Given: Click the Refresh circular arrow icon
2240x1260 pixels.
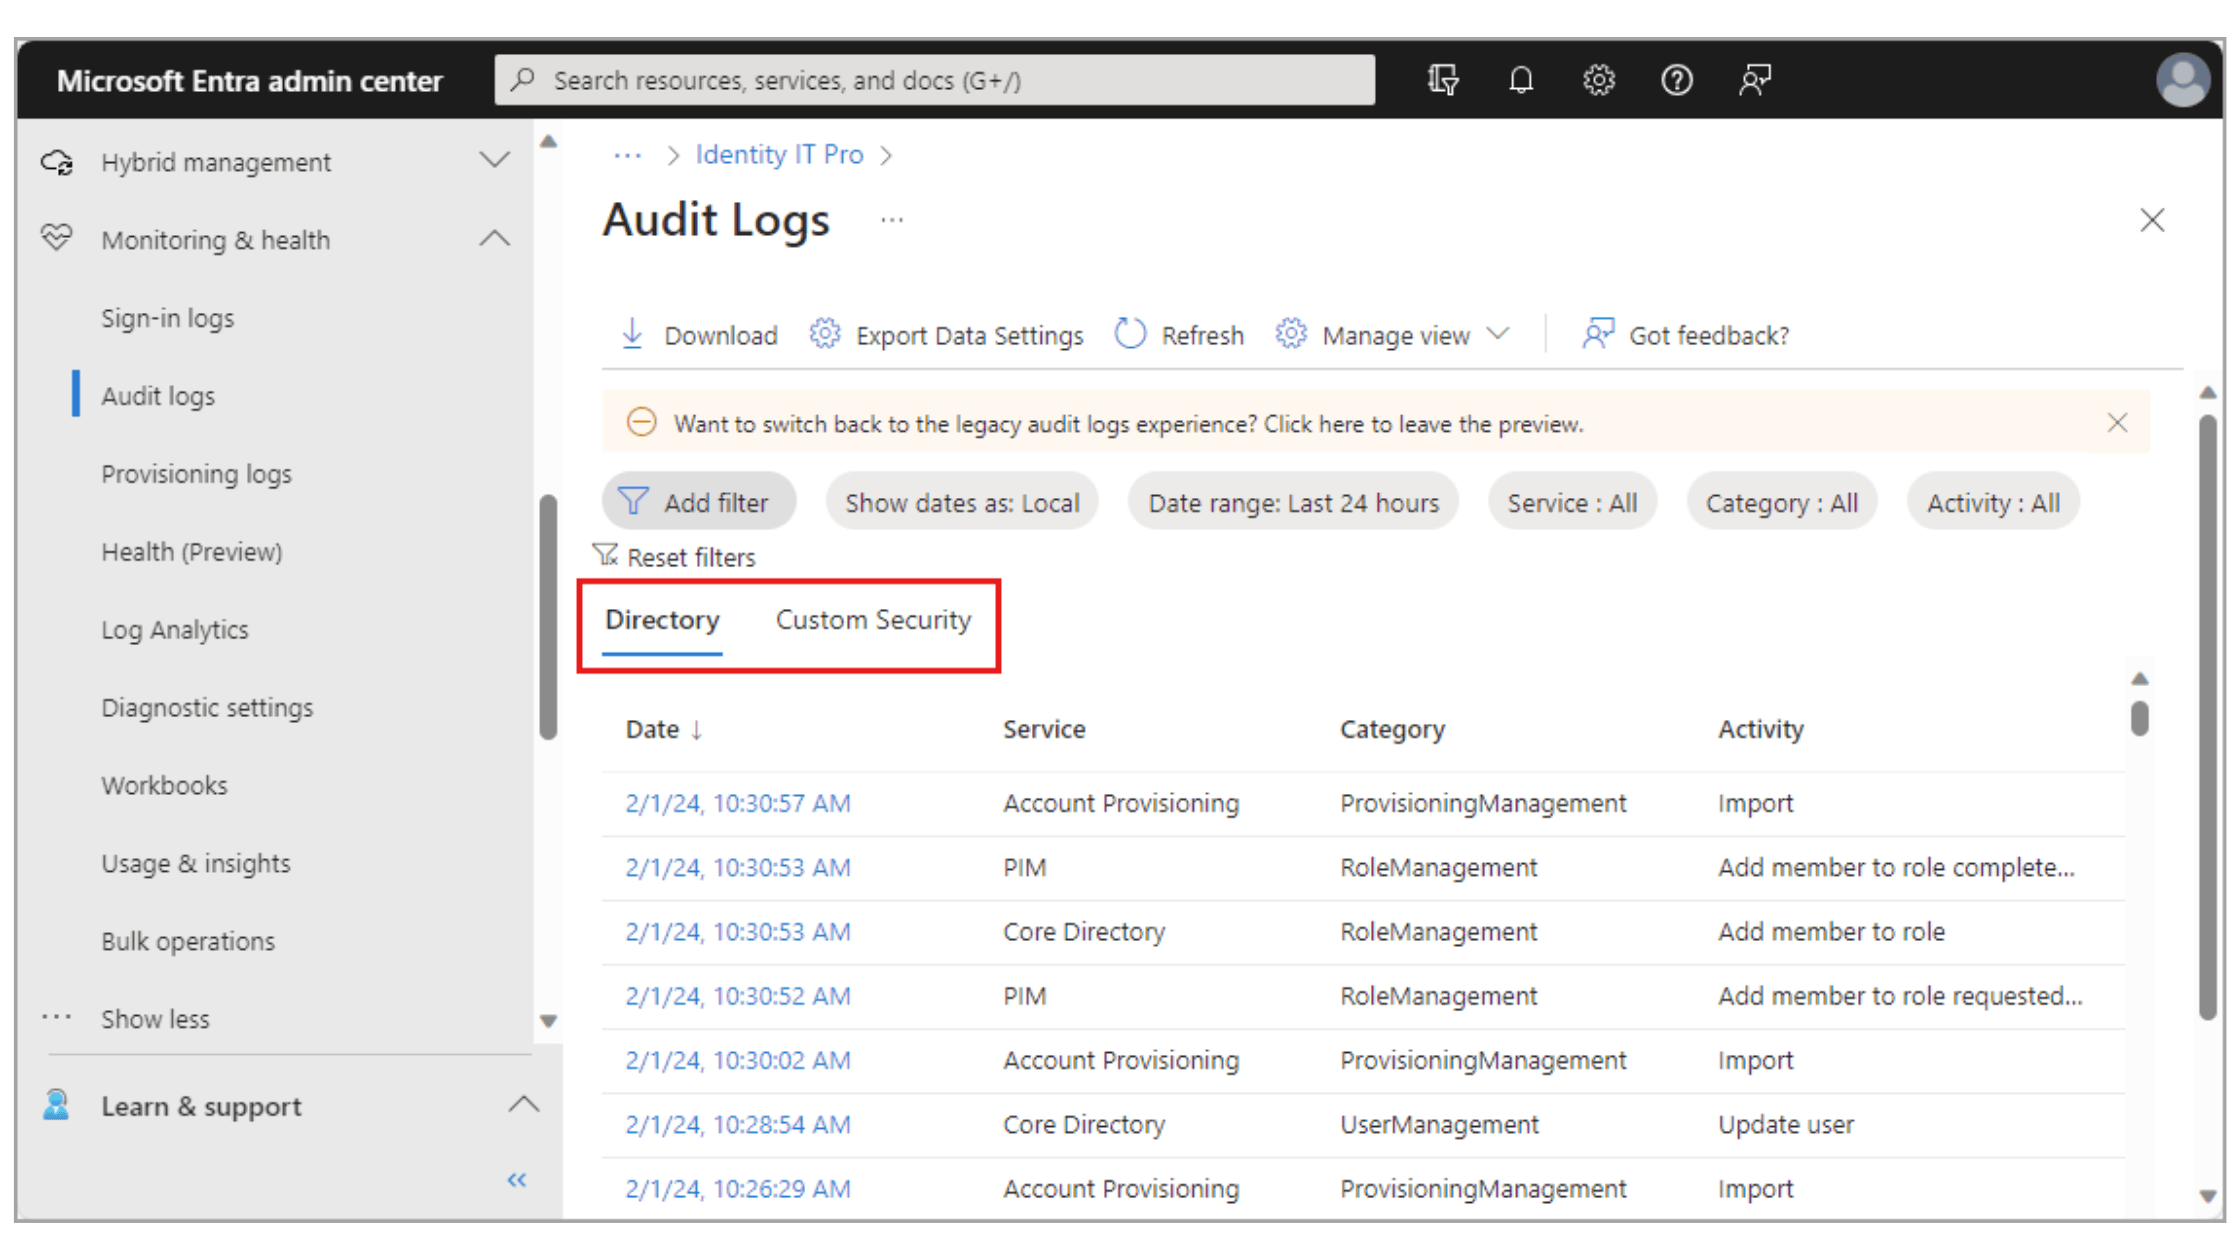Looking at the screenshot, I should tap(1130, 334).
